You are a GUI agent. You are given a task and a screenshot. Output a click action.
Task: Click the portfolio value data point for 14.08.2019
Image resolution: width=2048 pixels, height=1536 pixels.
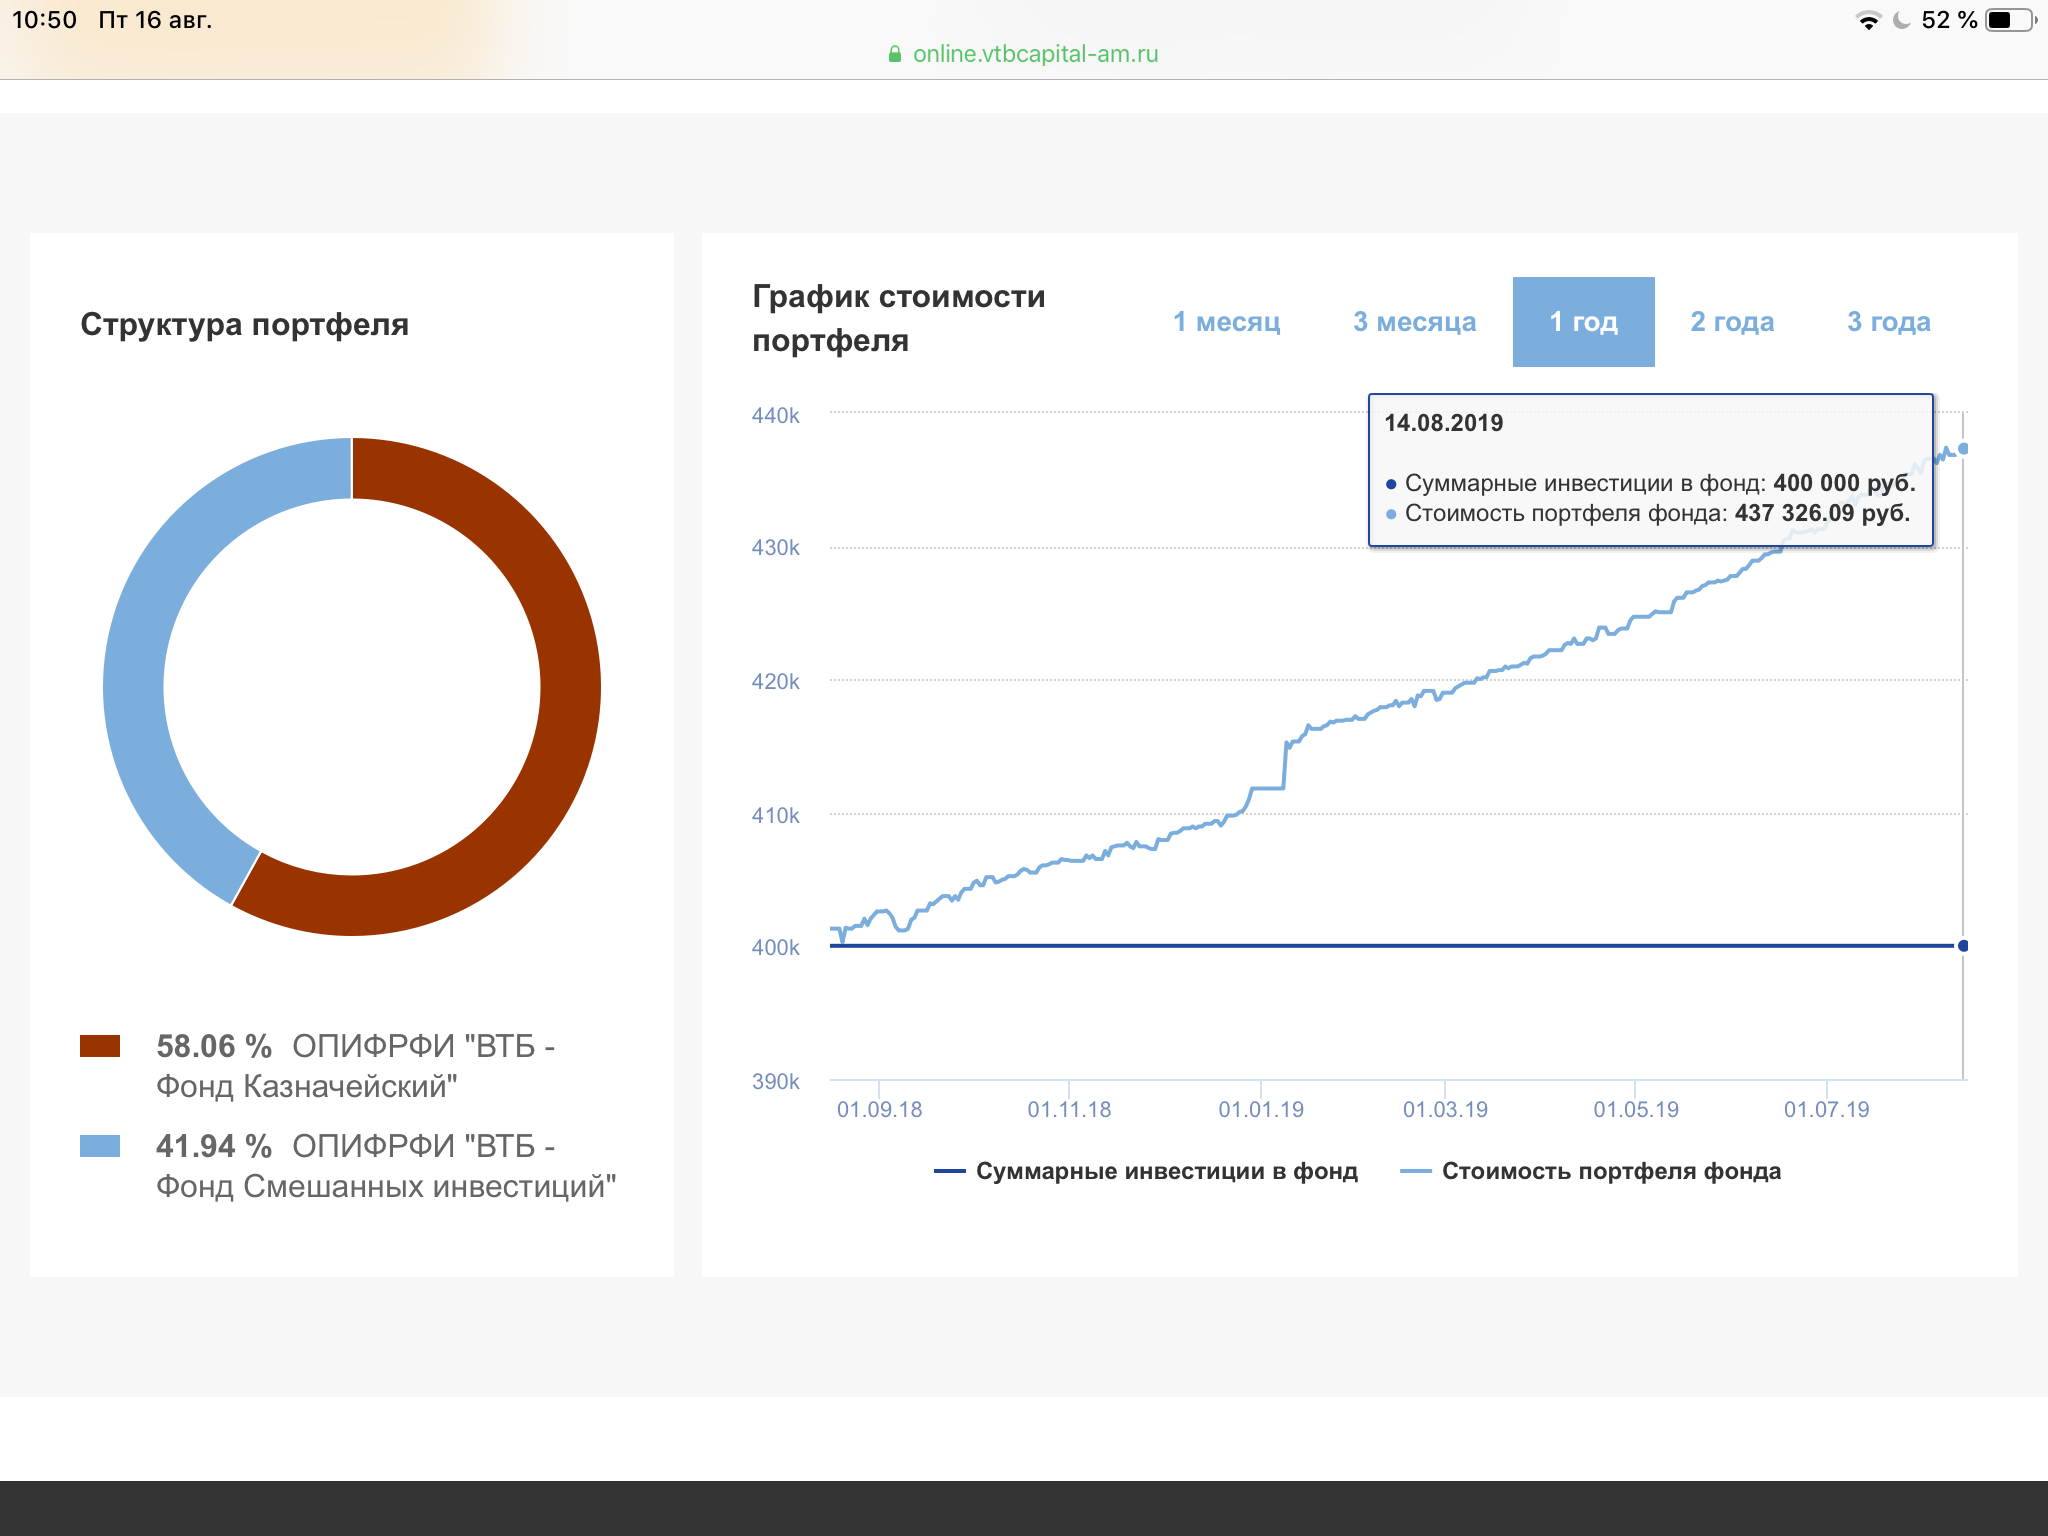[x=1963, y=449]
